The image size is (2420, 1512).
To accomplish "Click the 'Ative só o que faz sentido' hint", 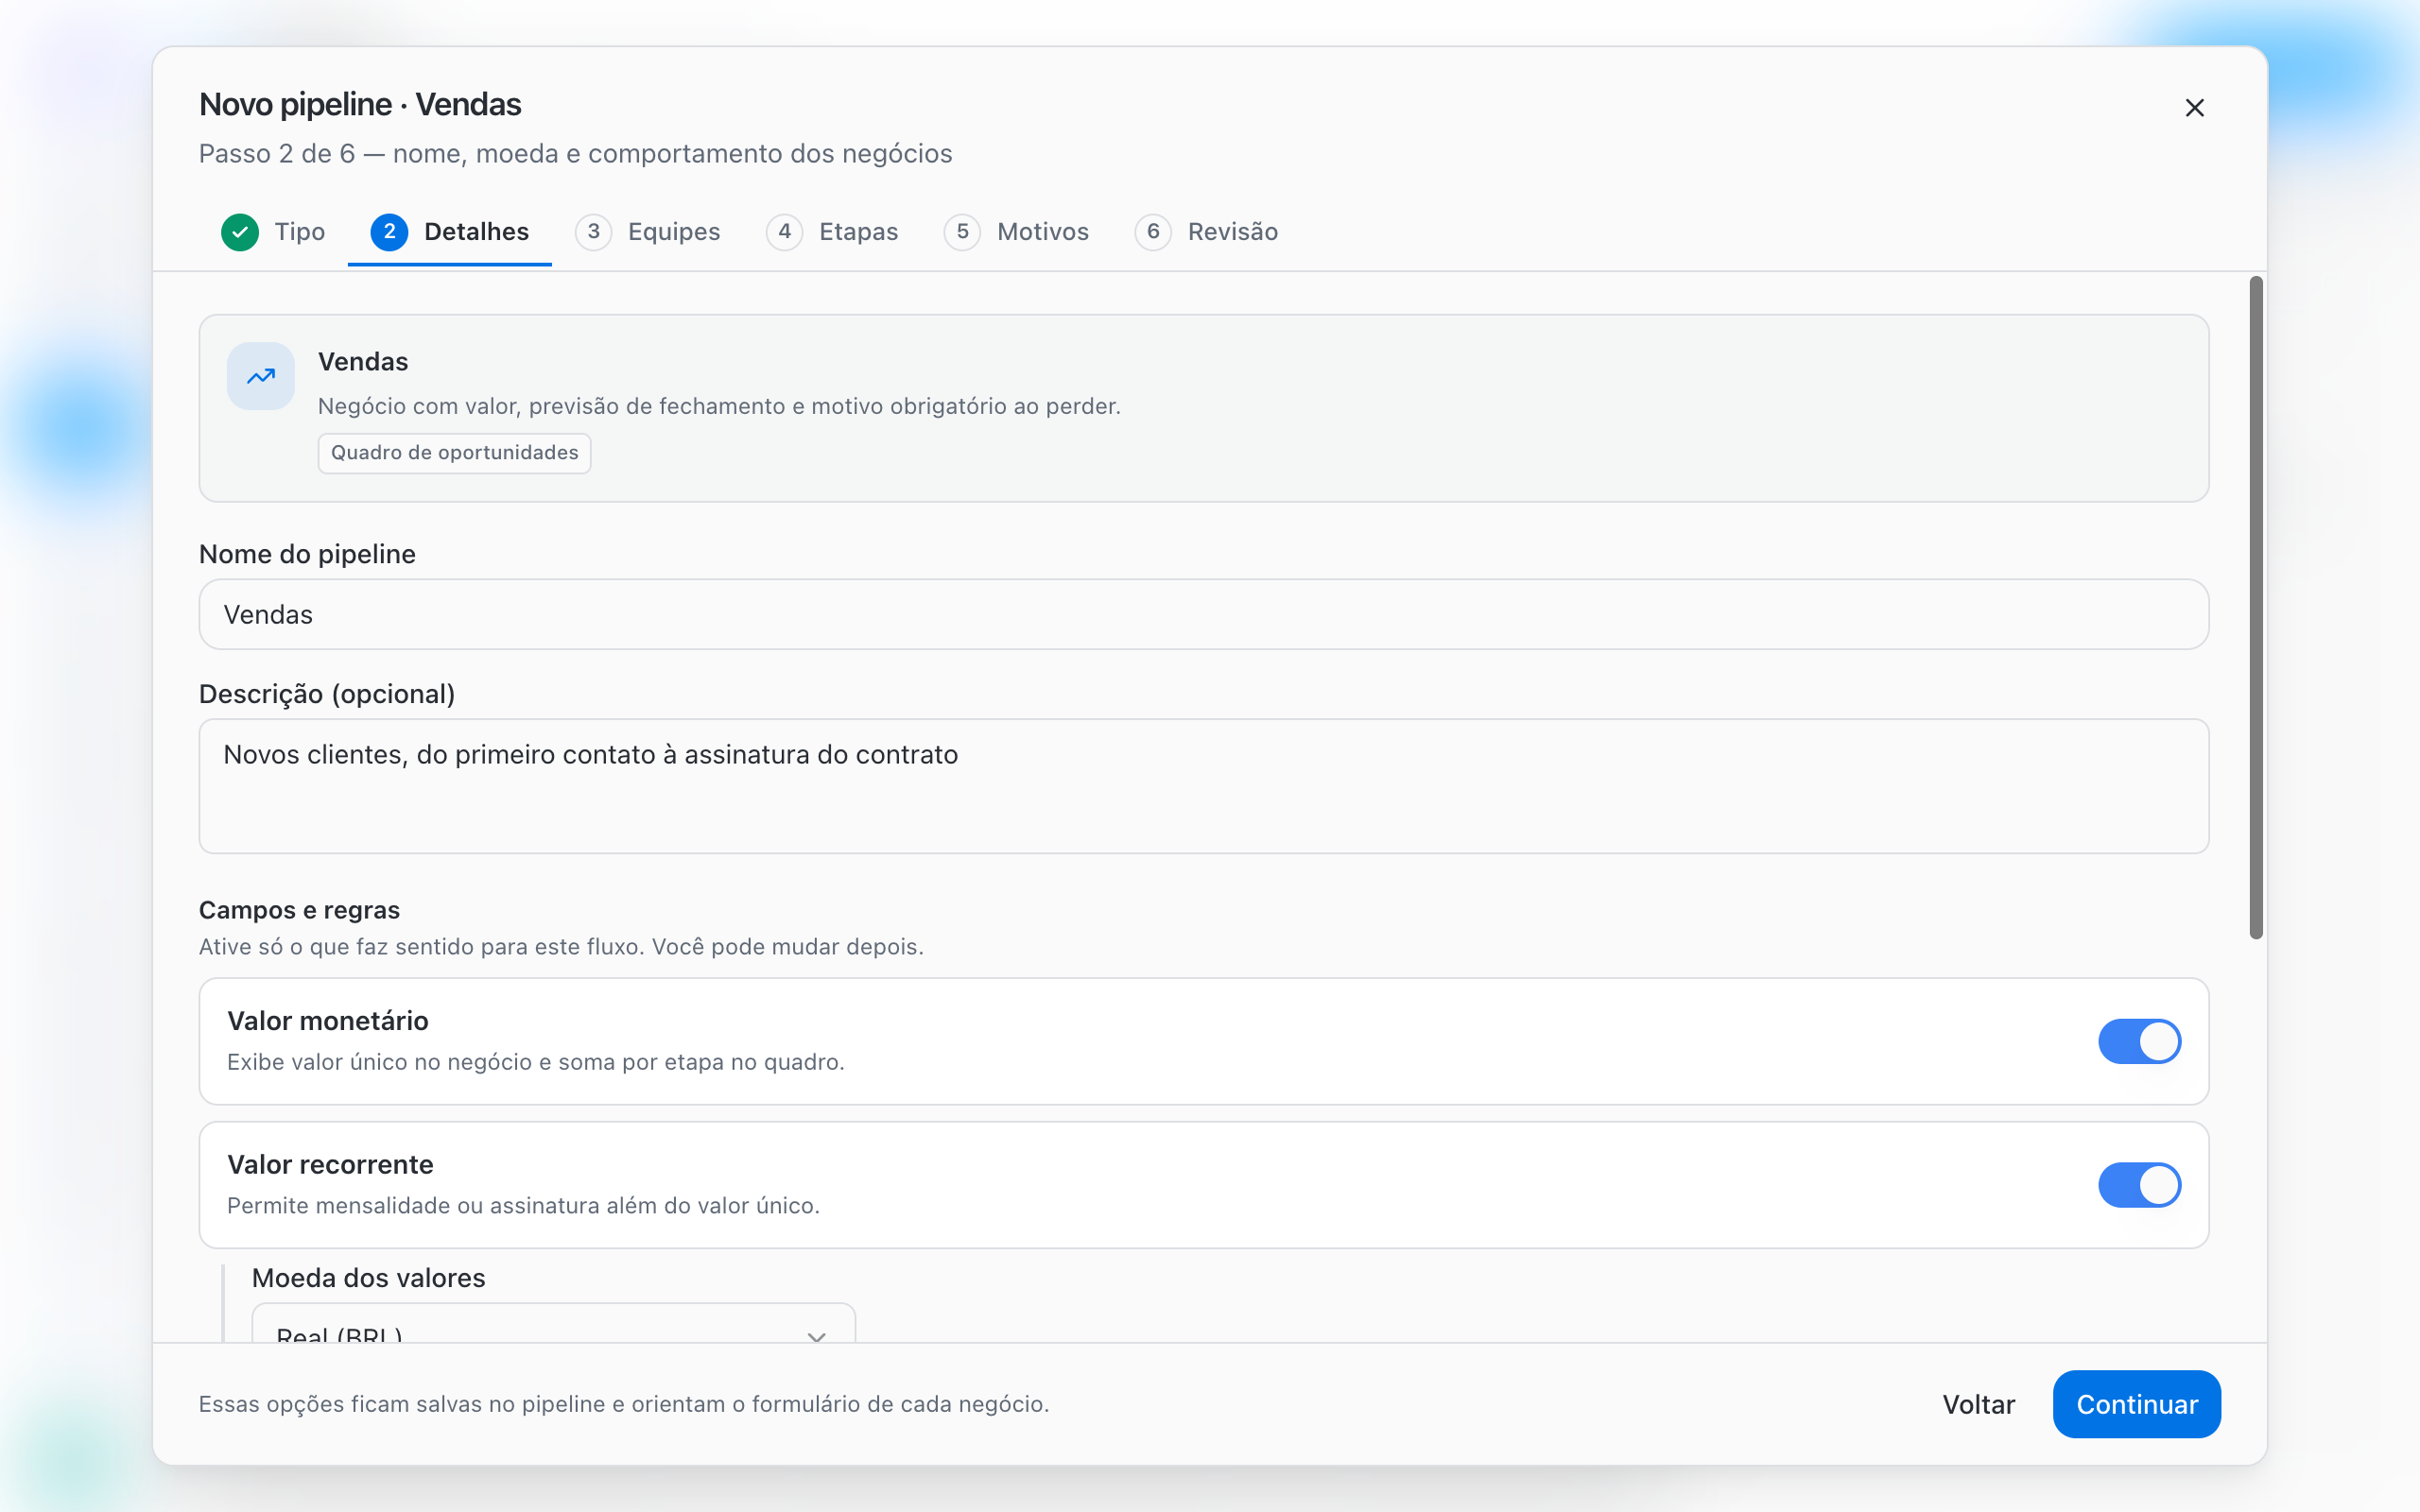I will point(561,947).
